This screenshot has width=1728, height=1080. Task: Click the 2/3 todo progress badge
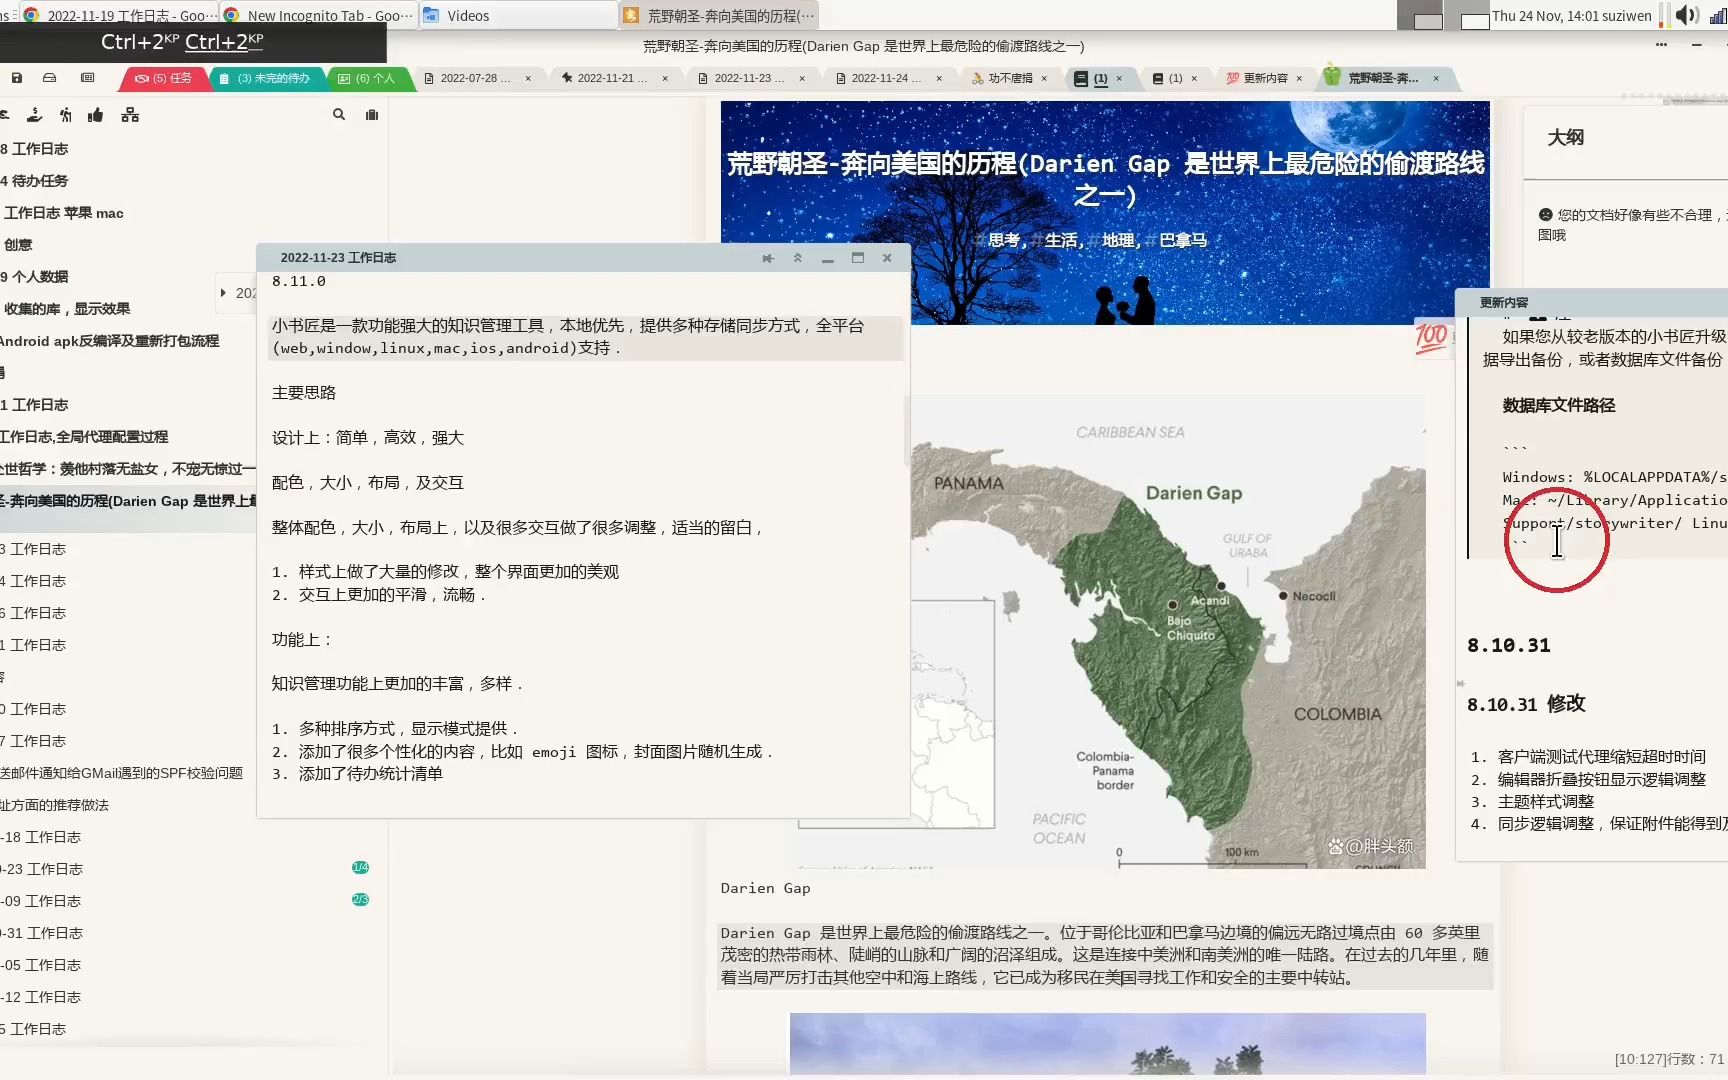pyautogui.click(x=360, y=899)
